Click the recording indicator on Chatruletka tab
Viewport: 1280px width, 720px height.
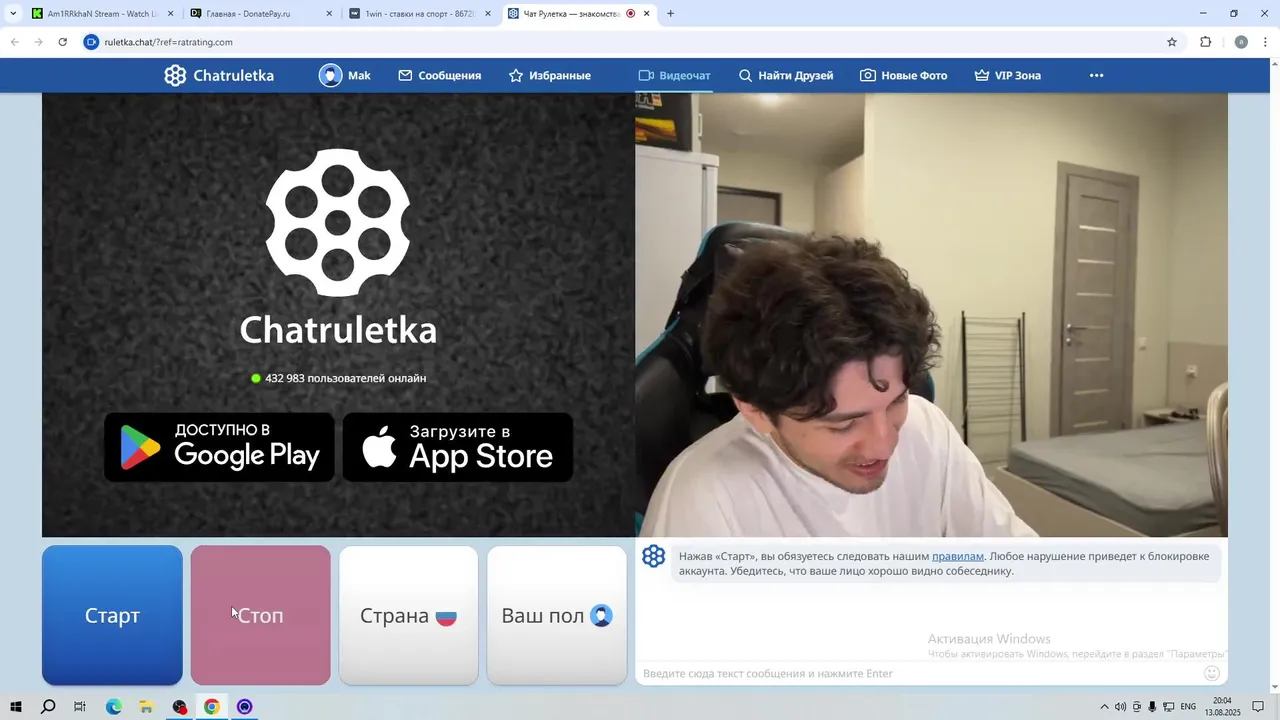(x=631, y=14)
